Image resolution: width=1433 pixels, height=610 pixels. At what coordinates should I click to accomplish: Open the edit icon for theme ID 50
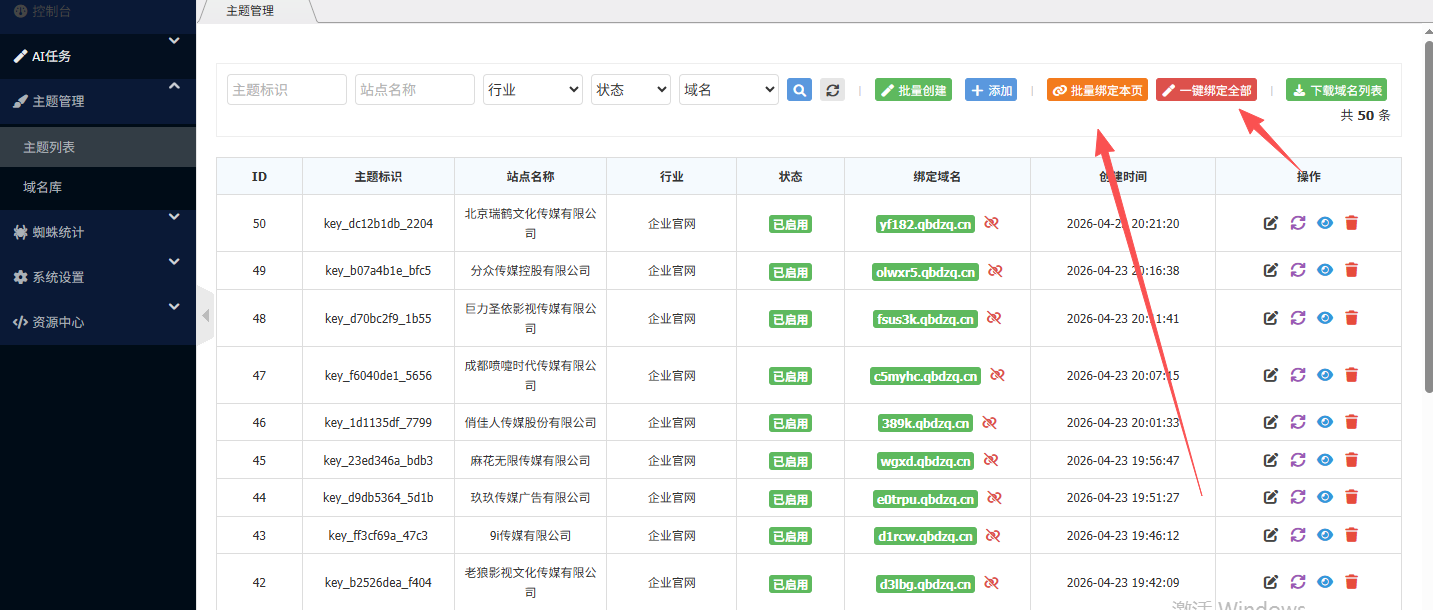(x=1270, y=223)
